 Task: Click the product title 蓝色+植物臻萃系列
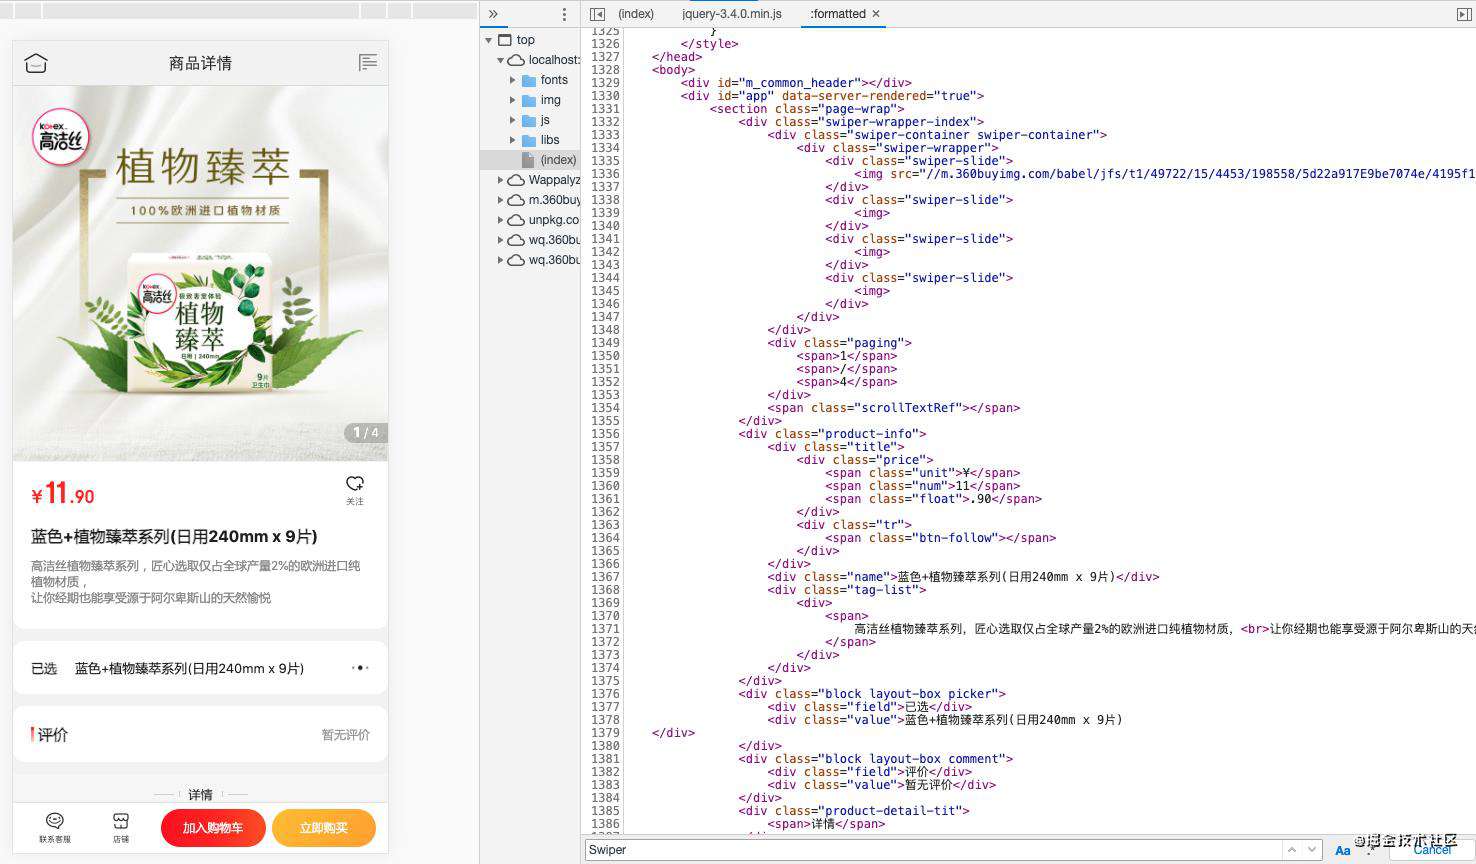click(174, 537)
